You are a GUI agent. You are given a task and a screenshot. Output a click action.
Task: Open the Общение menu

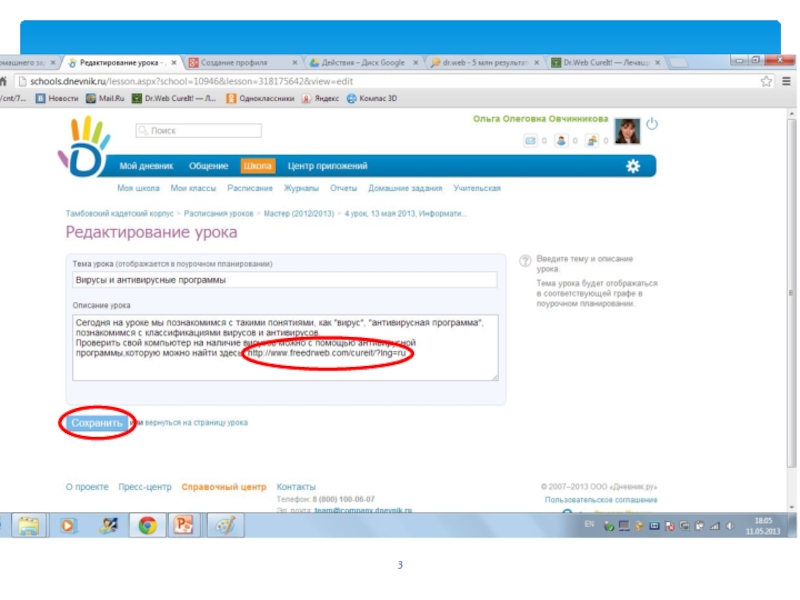(x=208, y=166)
